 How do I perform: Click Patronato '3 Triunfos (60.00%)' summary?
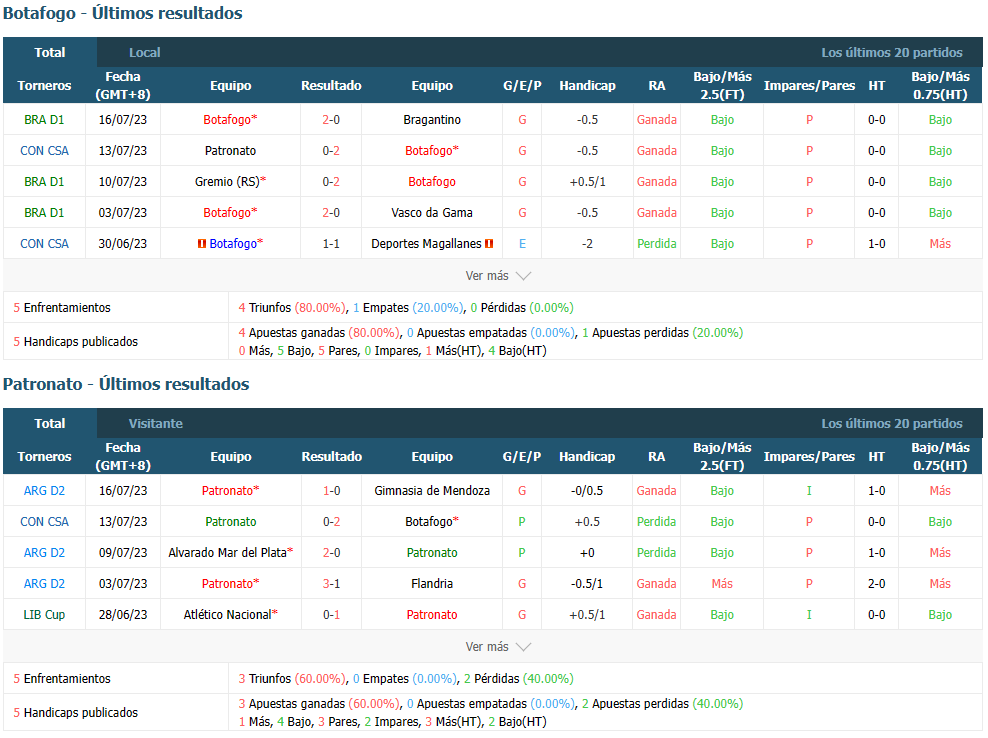[x=292, y=679]
